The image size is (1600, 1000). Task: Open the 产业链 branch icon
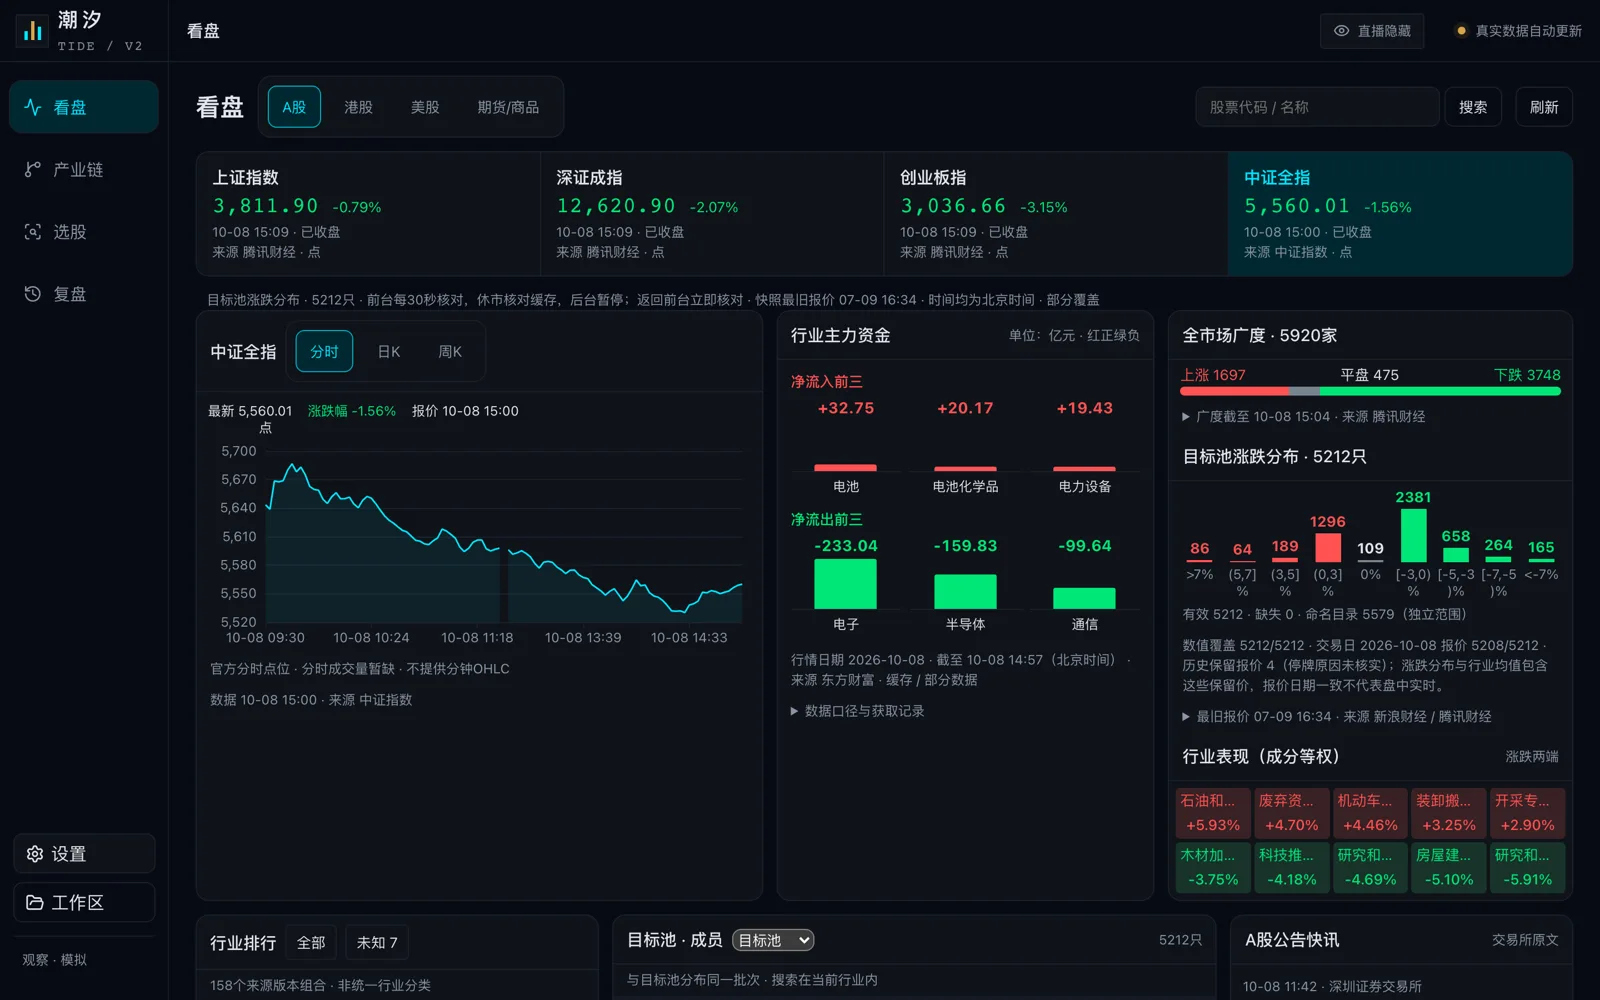pyautogui.click(x=33, y=170)
